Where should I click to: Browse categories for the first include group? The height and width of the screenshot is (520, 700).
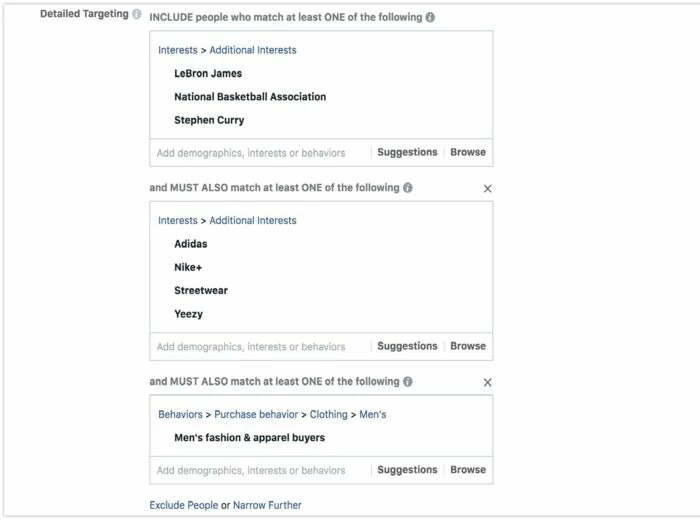(x=468, y=152)
